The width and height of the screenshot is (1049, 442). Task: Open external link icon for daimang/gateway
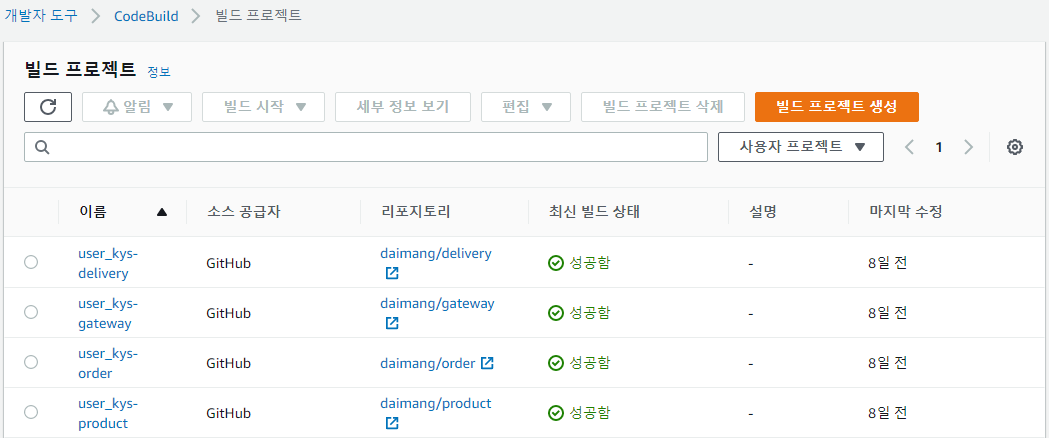392,323
